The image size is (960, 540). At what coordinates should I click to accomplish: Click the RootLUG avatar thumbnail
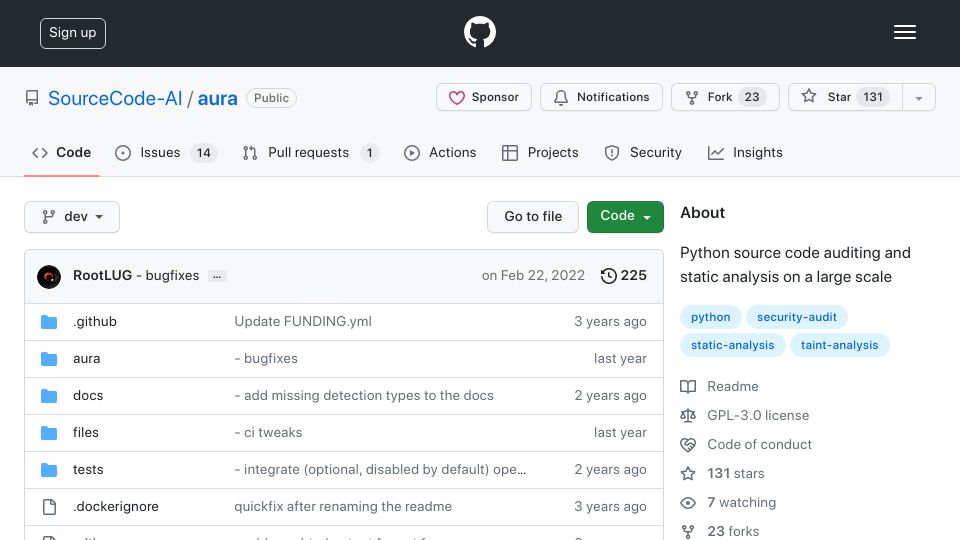coord(49,276)
